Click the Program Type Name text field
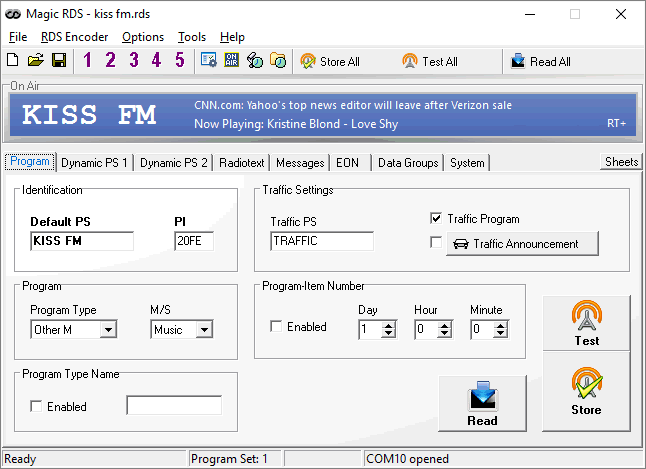This screenshot has height=469, width=646. click(x=174, y=405)
